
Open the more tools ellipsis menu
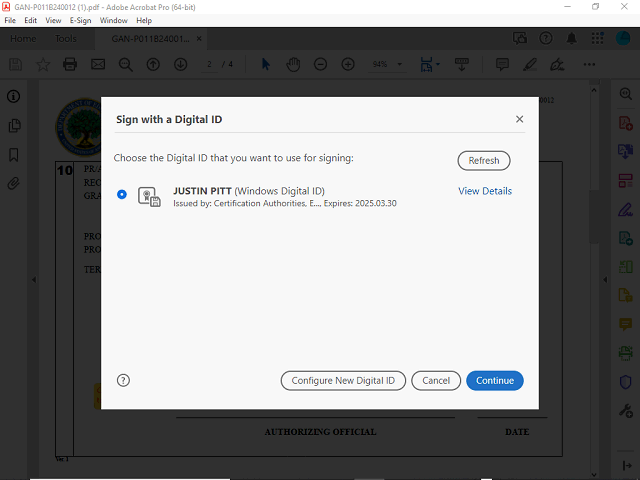(x=589, y=64)
